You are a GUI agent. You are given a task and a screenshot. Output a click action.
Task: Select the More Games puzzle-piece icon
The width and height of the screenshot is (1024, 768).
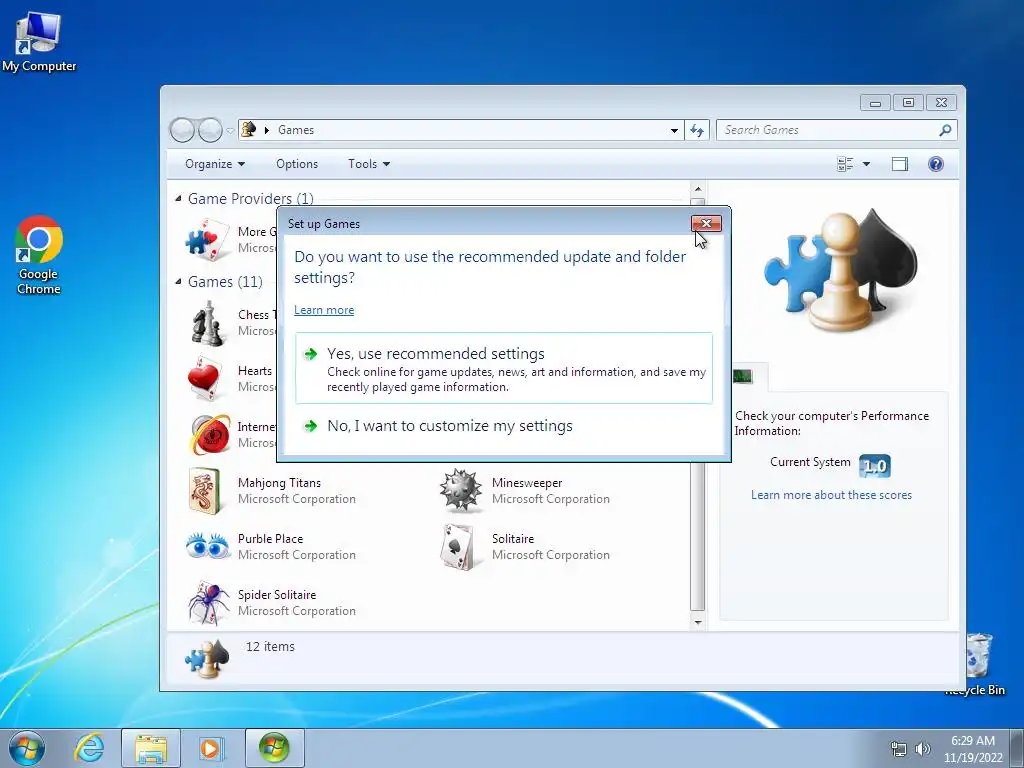click(x=207, y=240)
